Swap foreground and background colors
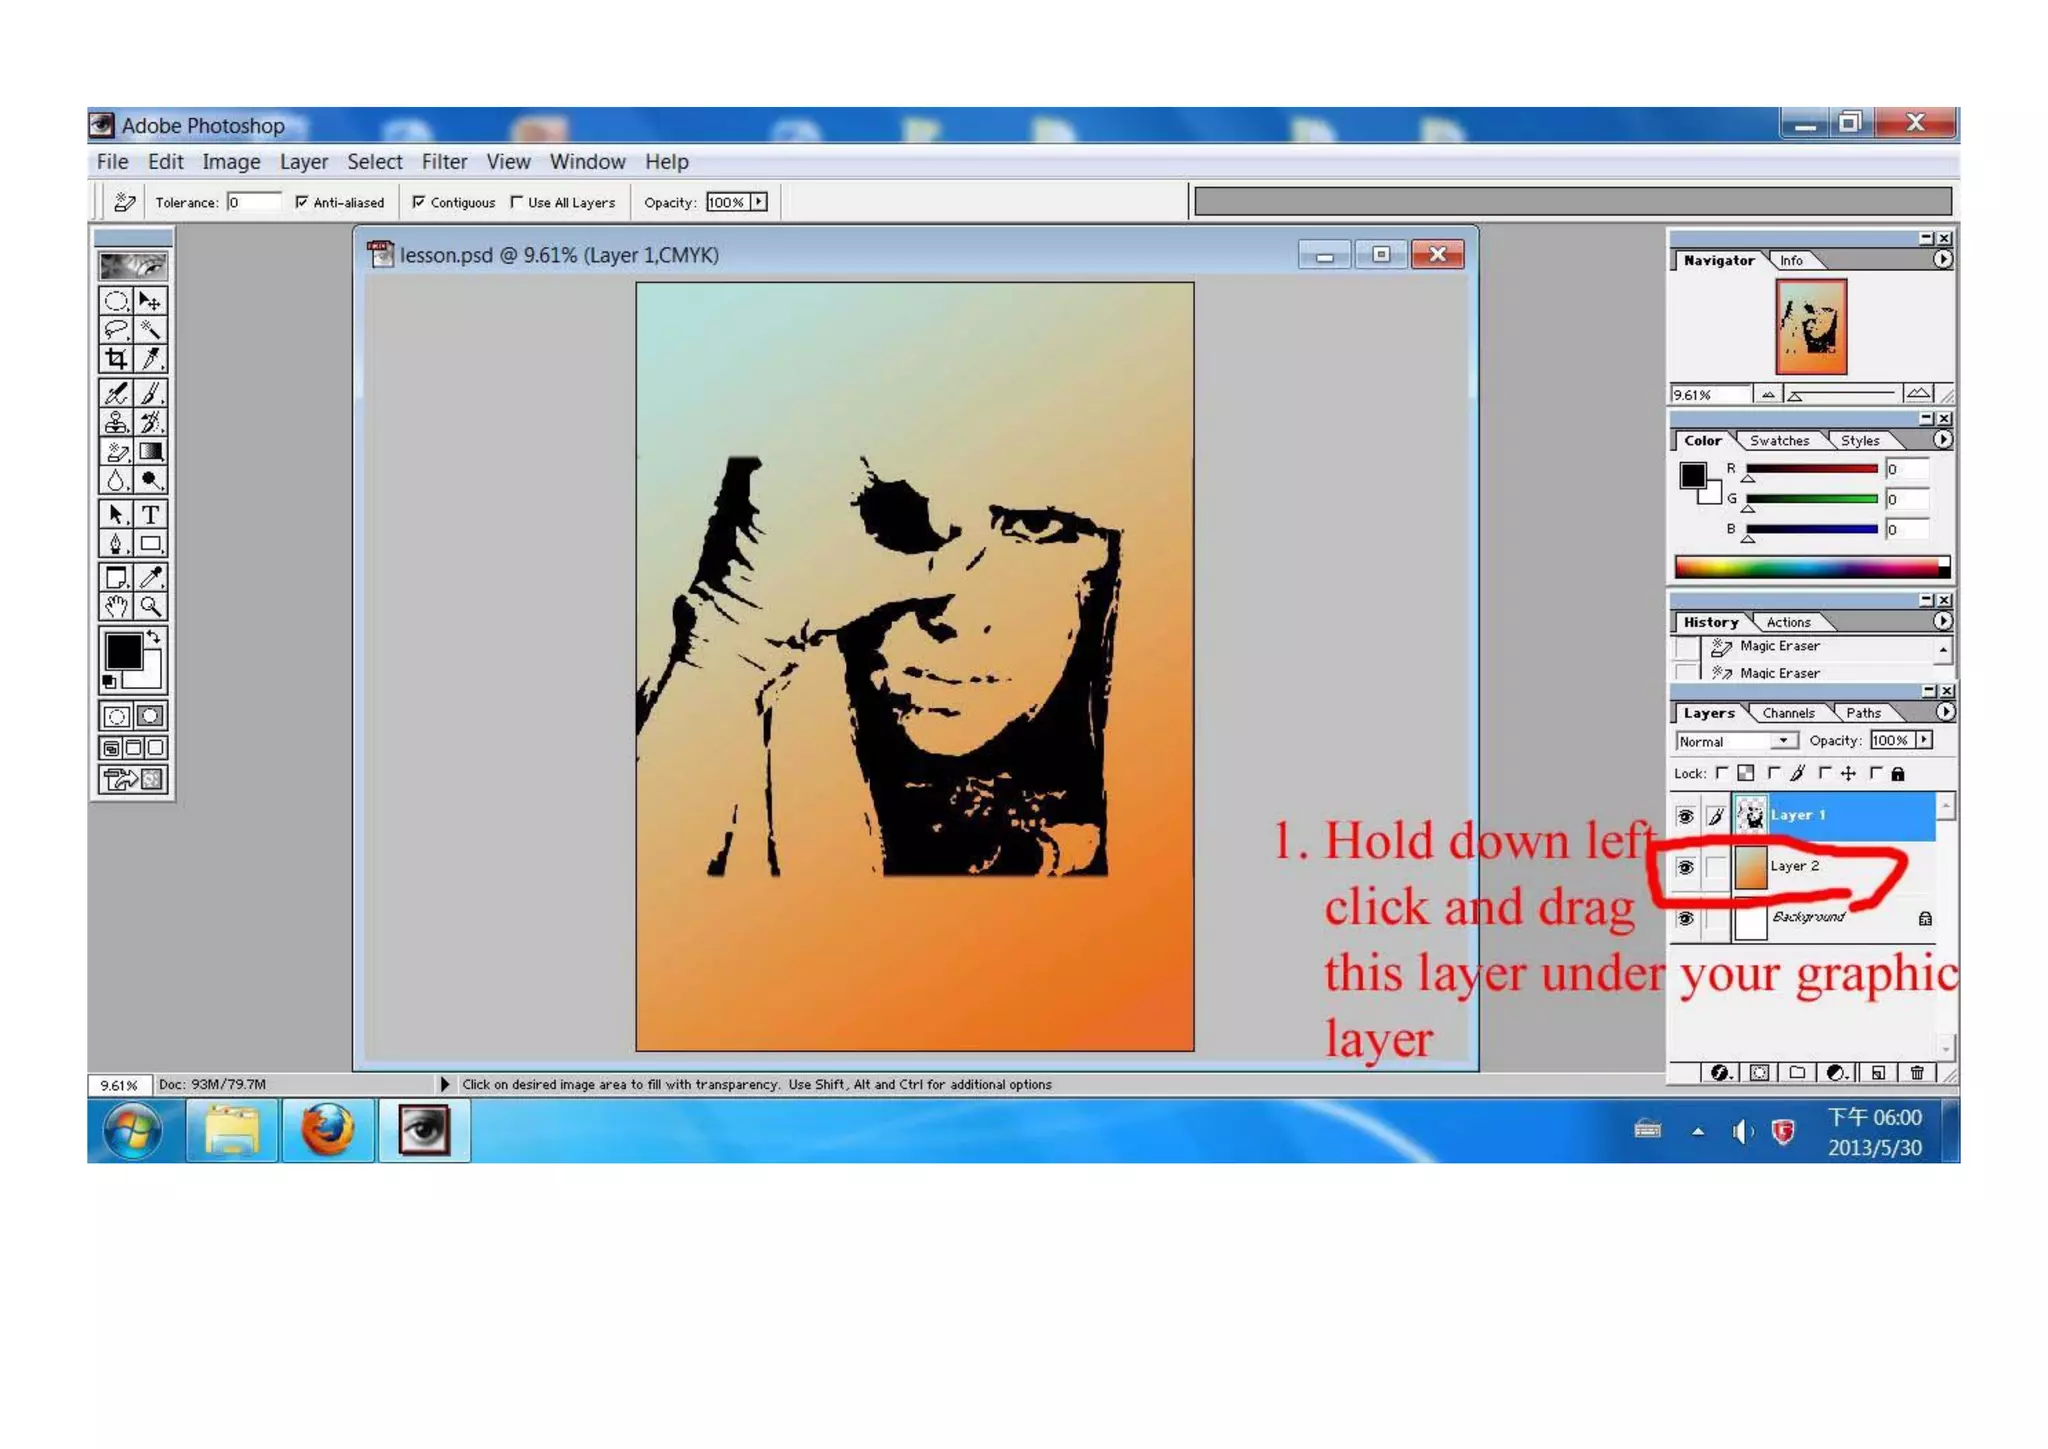Screen dimensions: 2048x1449 (153, 636)
